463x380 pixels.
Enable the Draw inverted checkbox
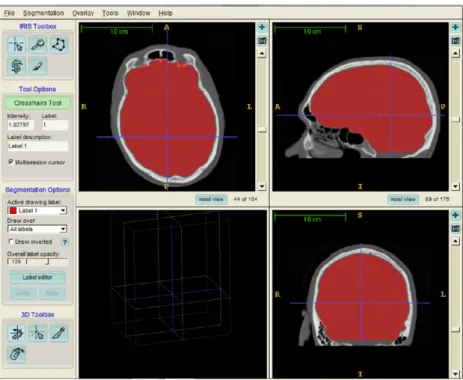point(11,241)
